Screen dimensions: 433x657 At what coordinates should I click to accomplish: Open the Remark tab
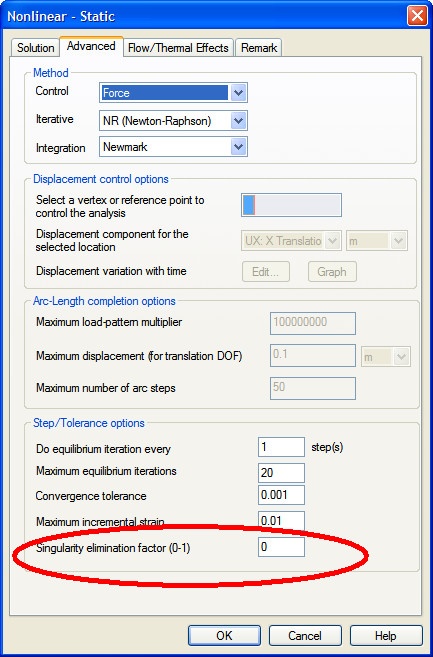tap(259, 48)
